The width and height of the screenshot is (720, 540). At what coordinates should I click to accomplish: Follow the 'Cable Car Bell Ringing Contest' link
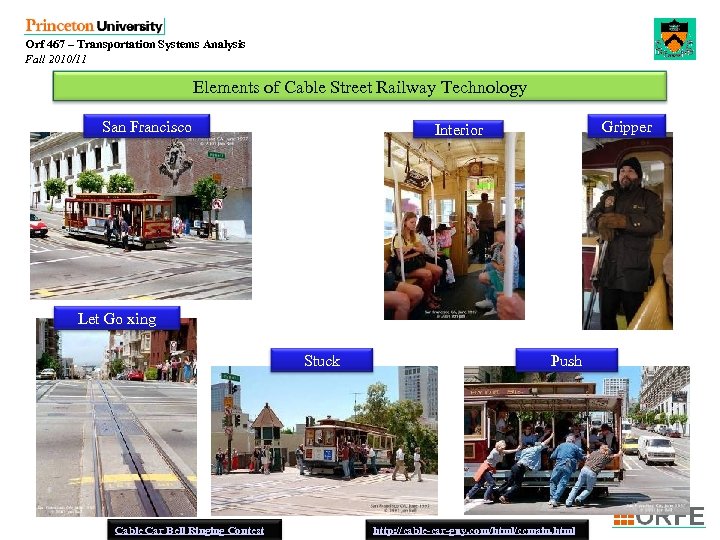189,530
